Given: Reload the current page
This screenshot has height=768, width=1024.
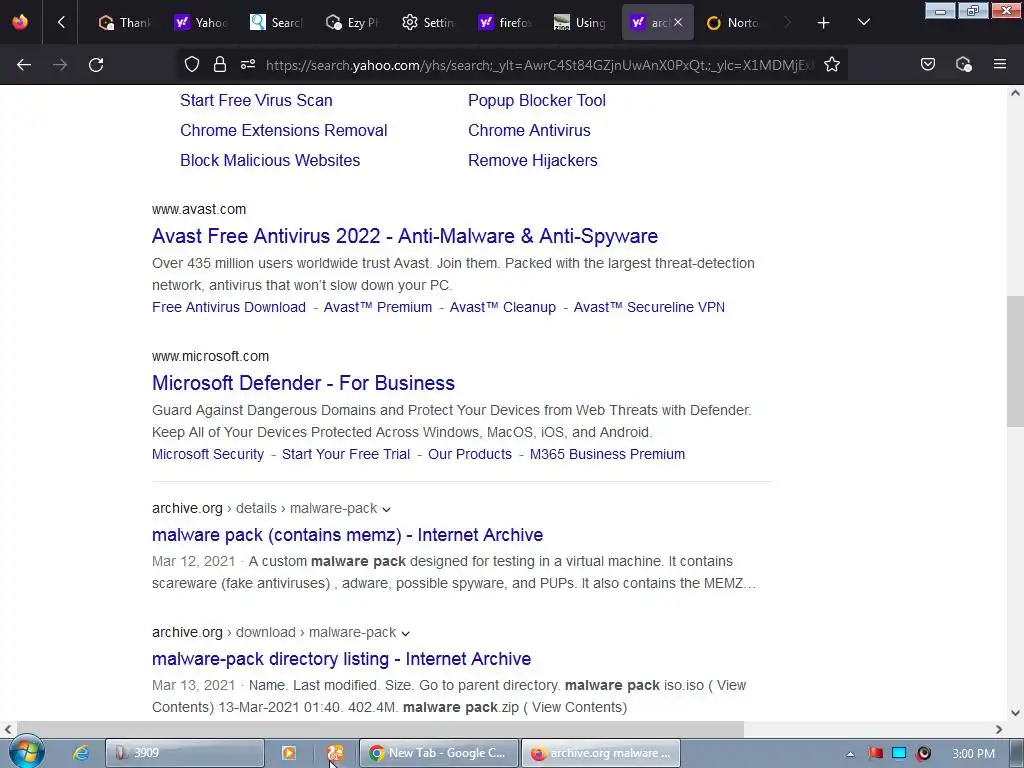Looking at the screenshot, I should click(x=96, y=65).
